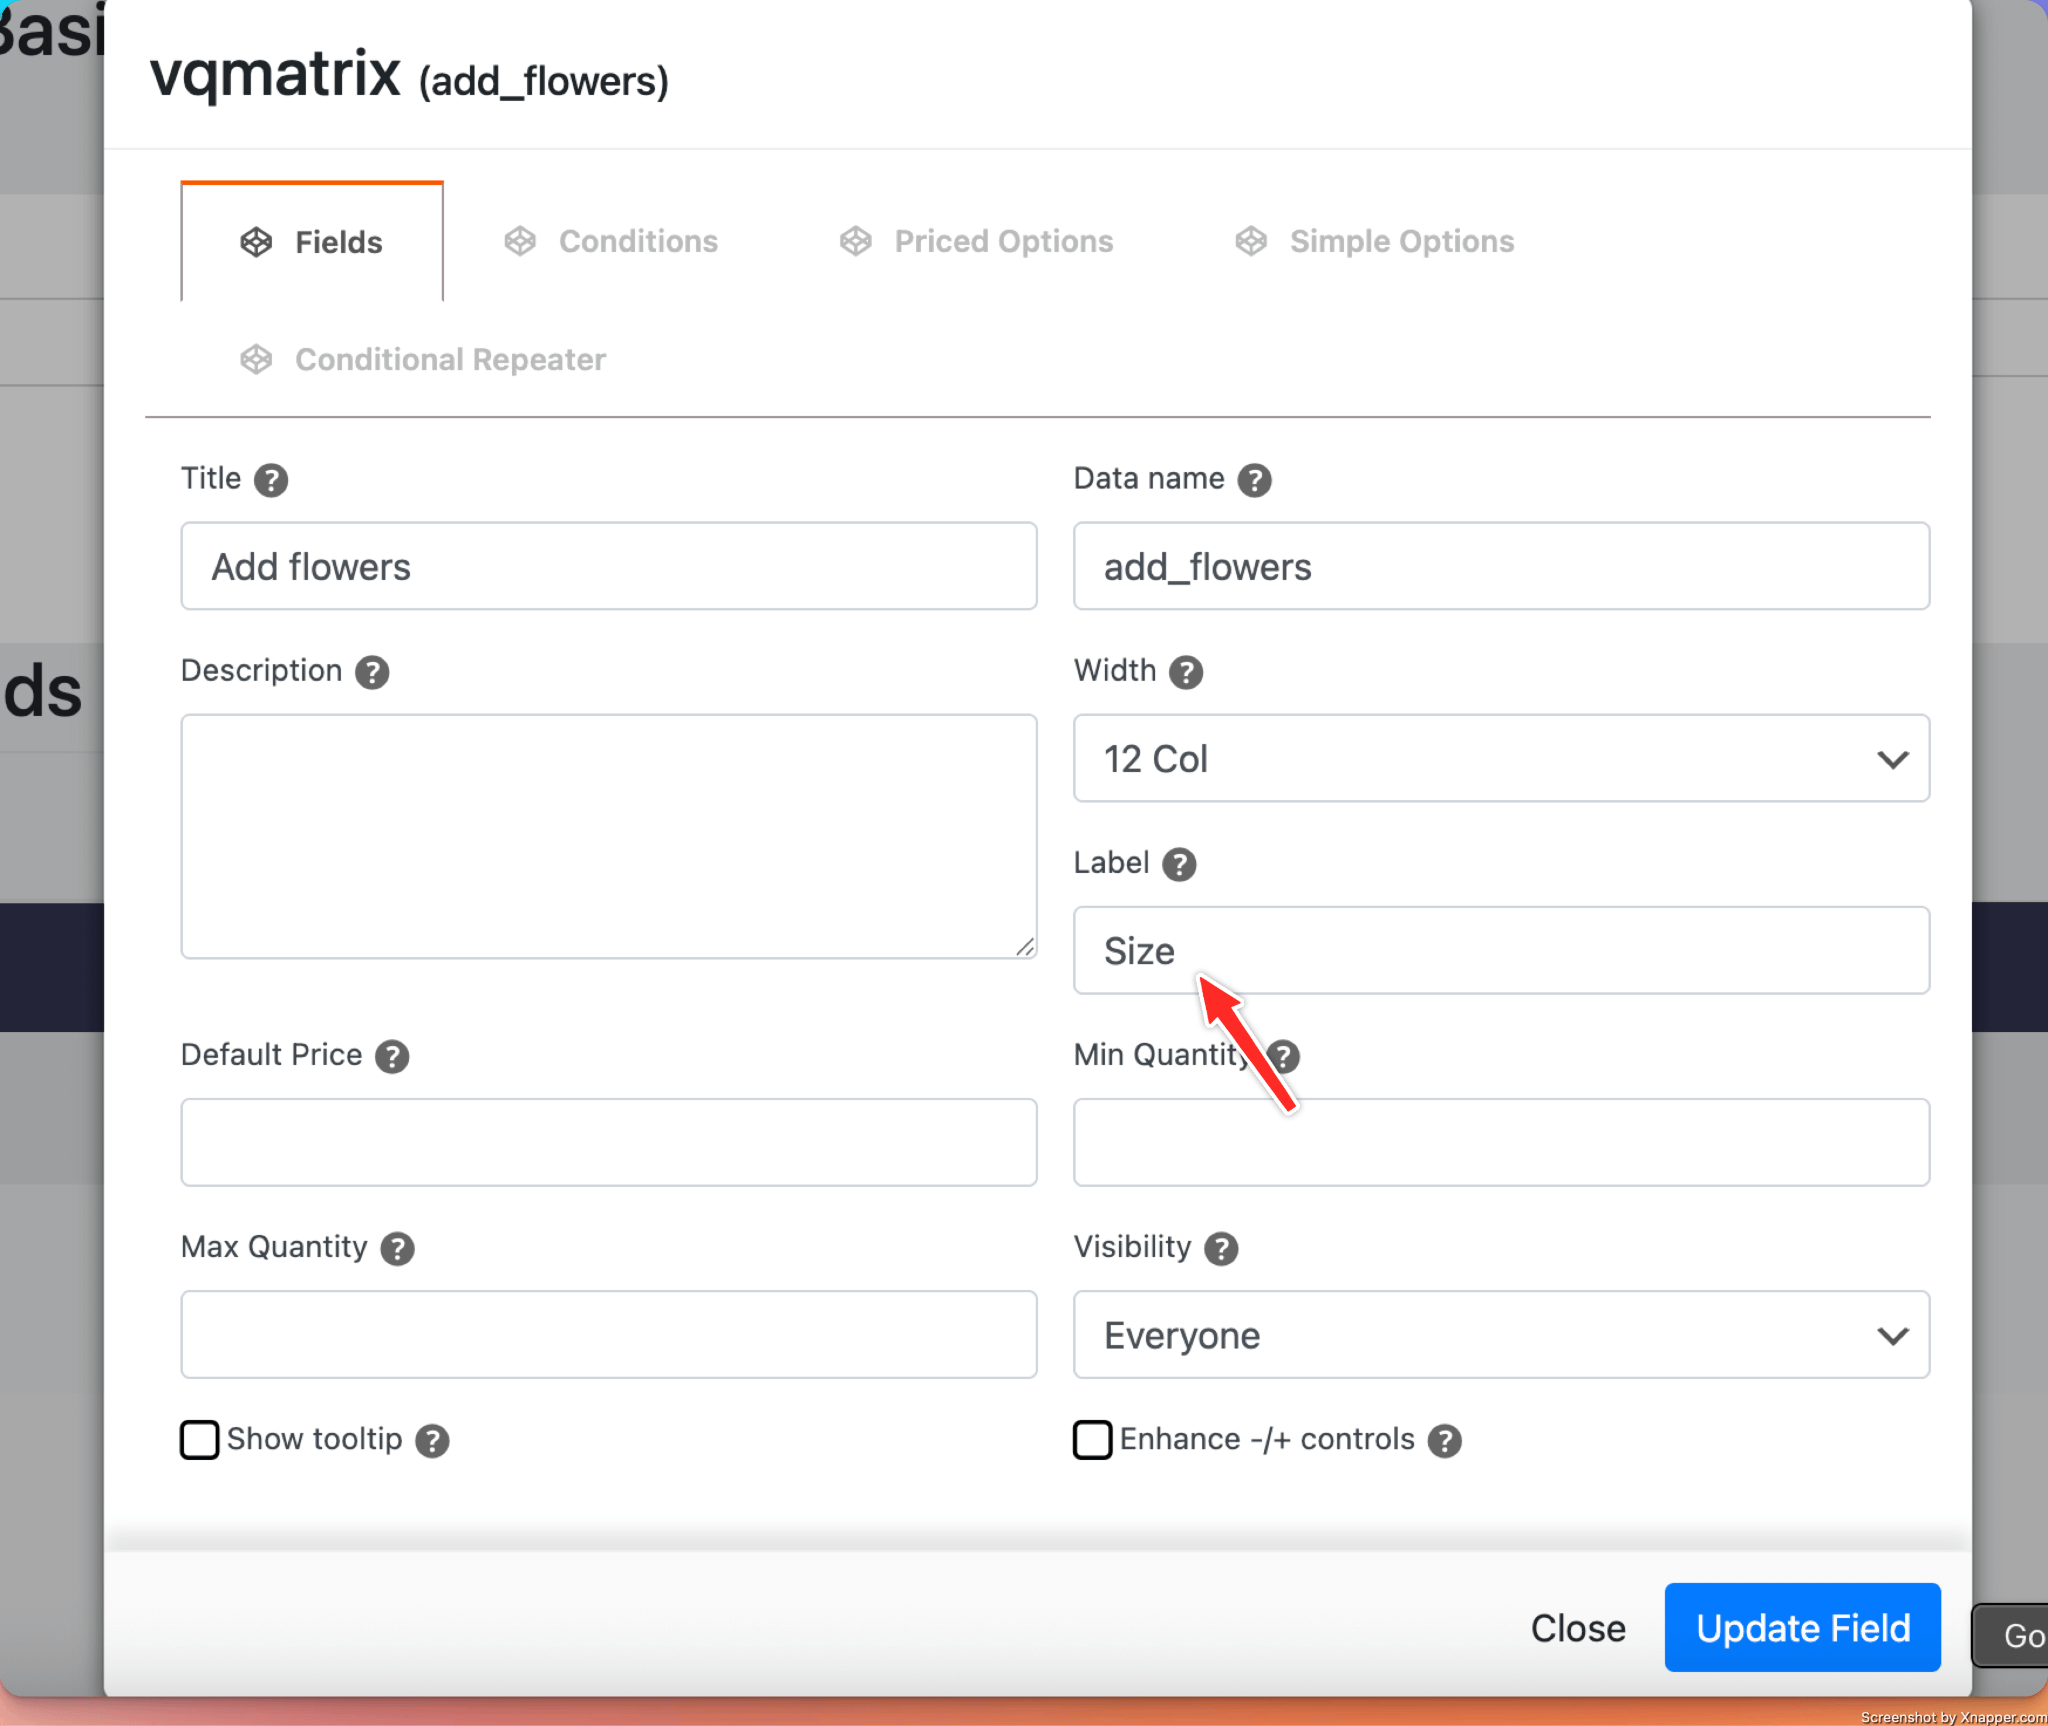Click the Width help question icon
This screenshot has width=2048, height=1726.
[1186, 672]
